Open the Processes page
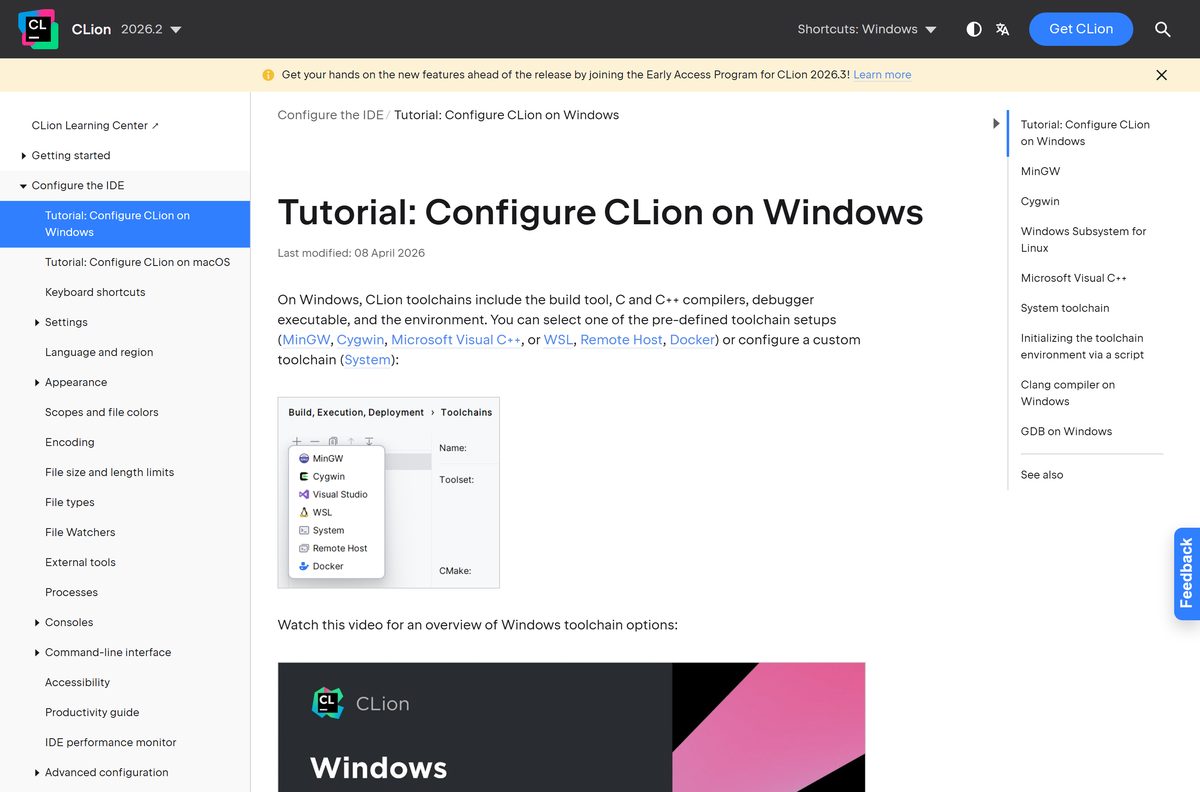 click(x=71, y=592)
